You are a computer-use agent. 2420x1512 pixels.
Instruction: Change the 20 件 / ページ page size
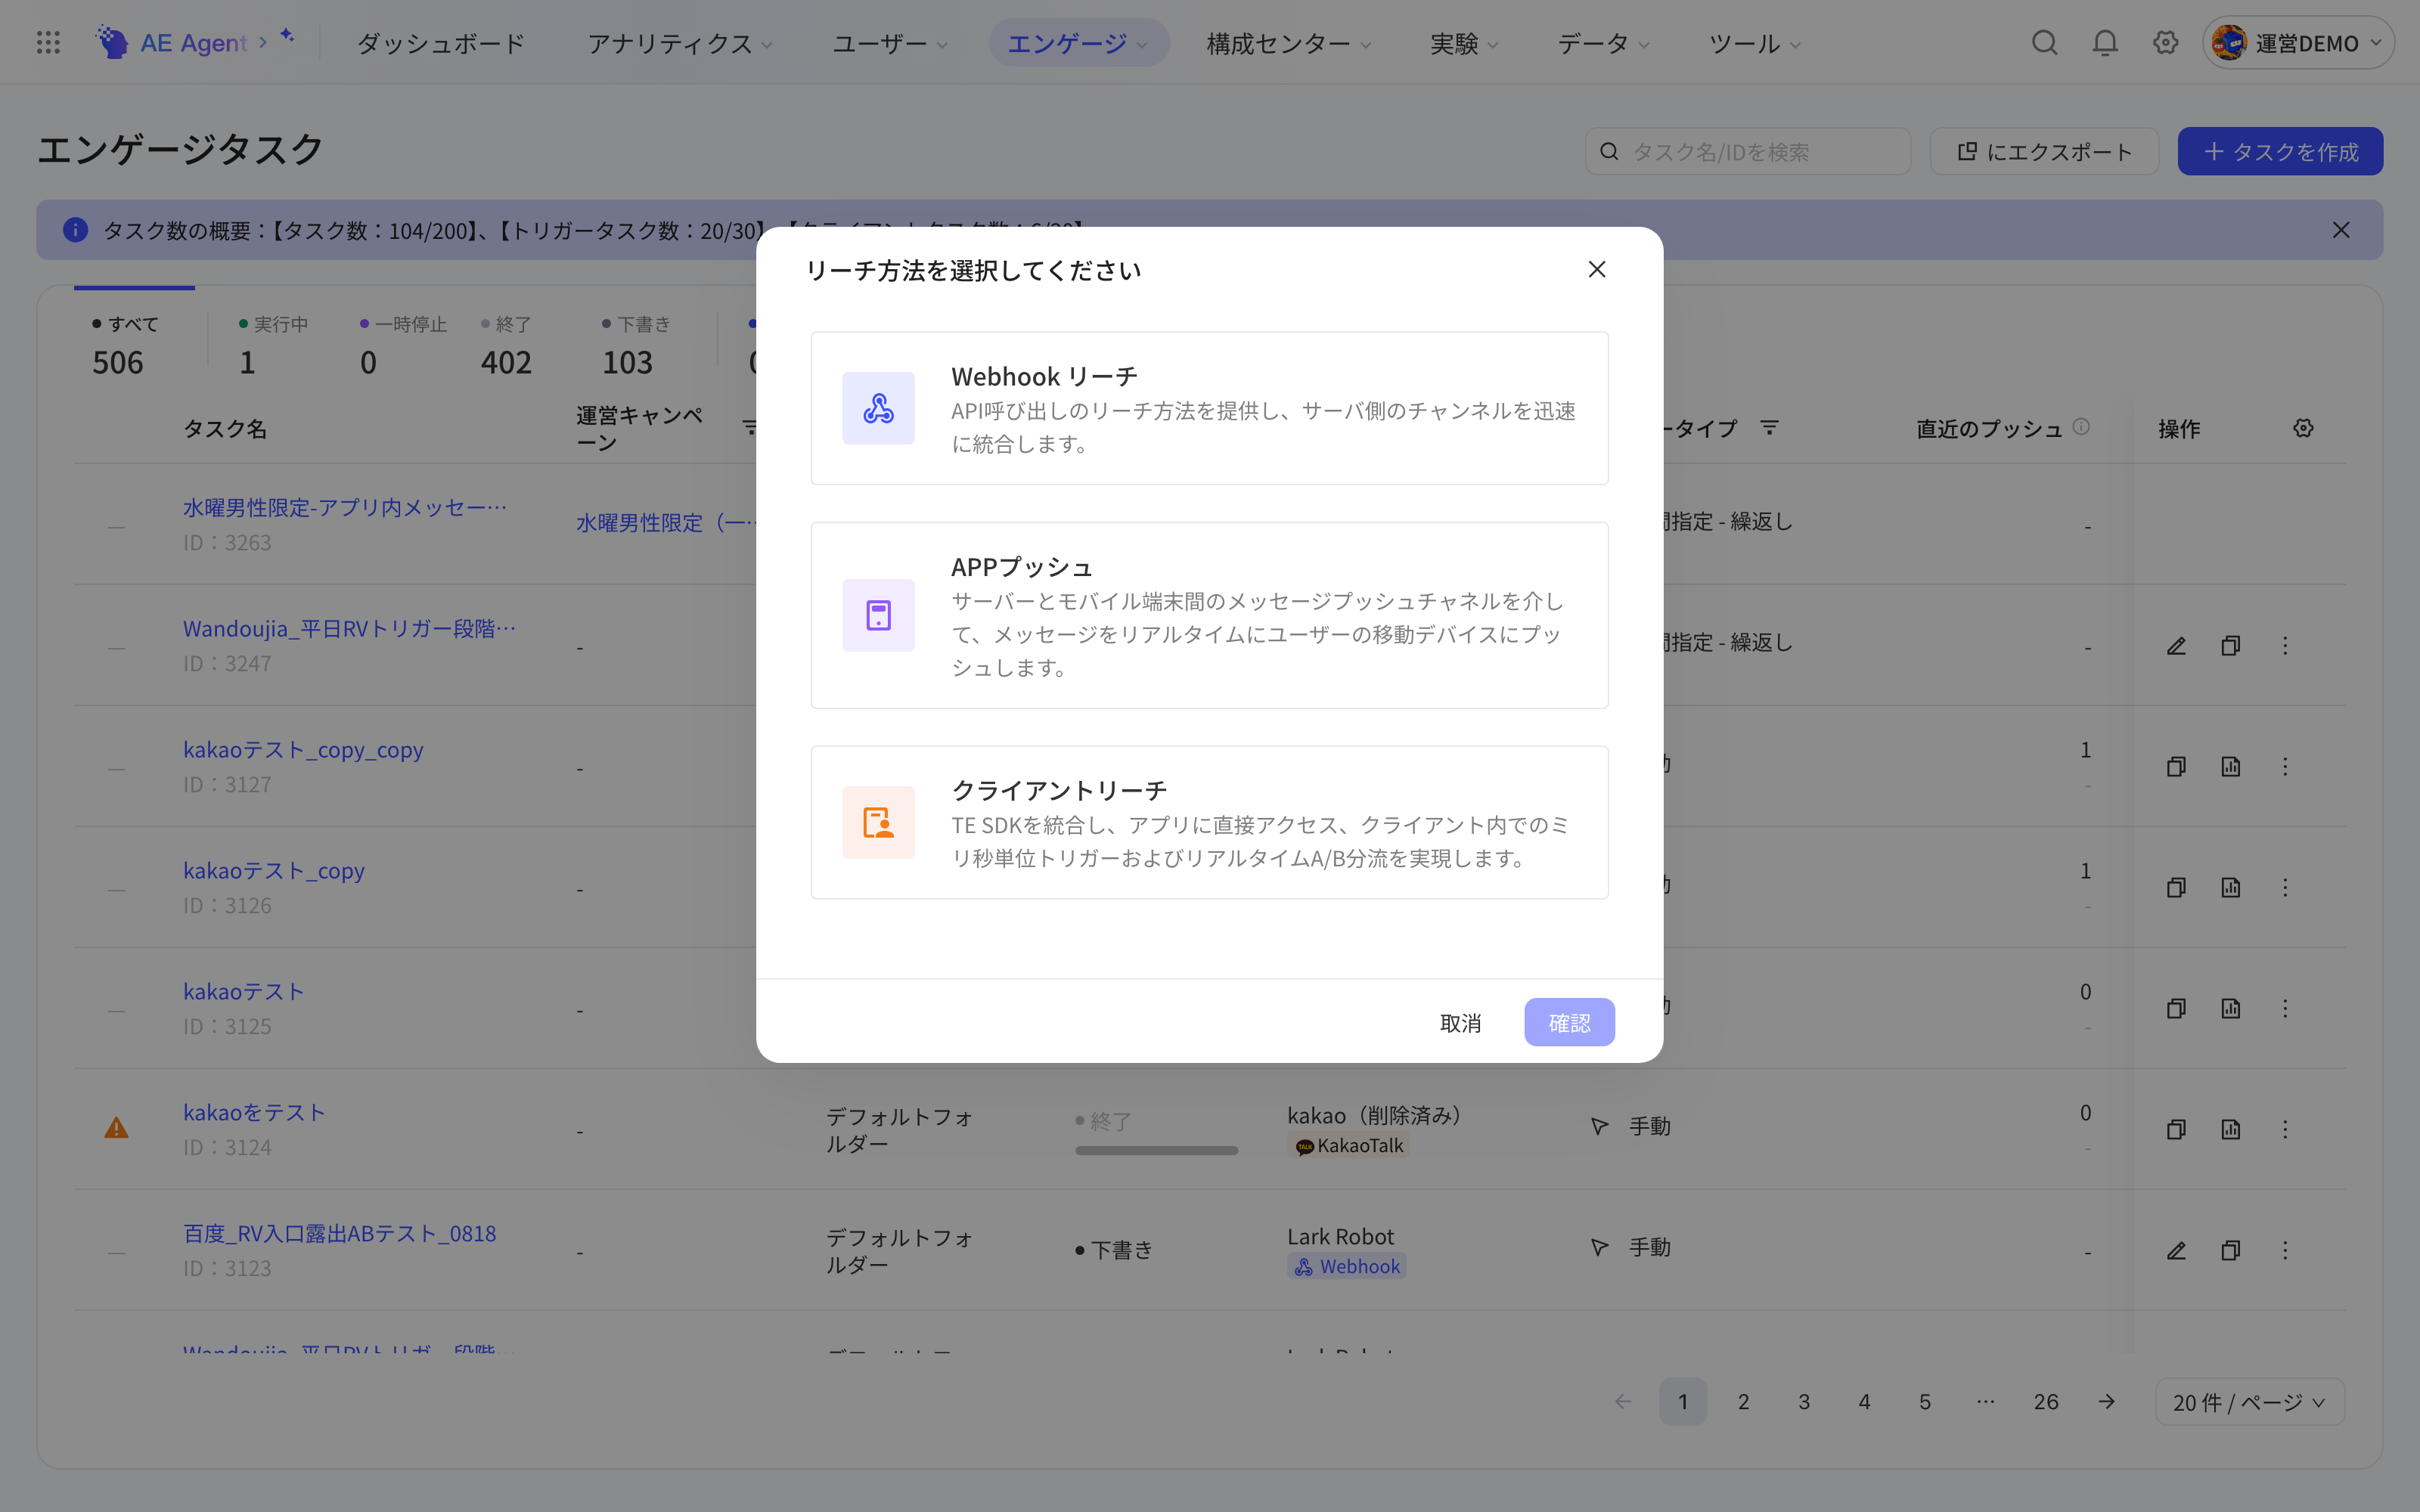coord(2250,1402)
